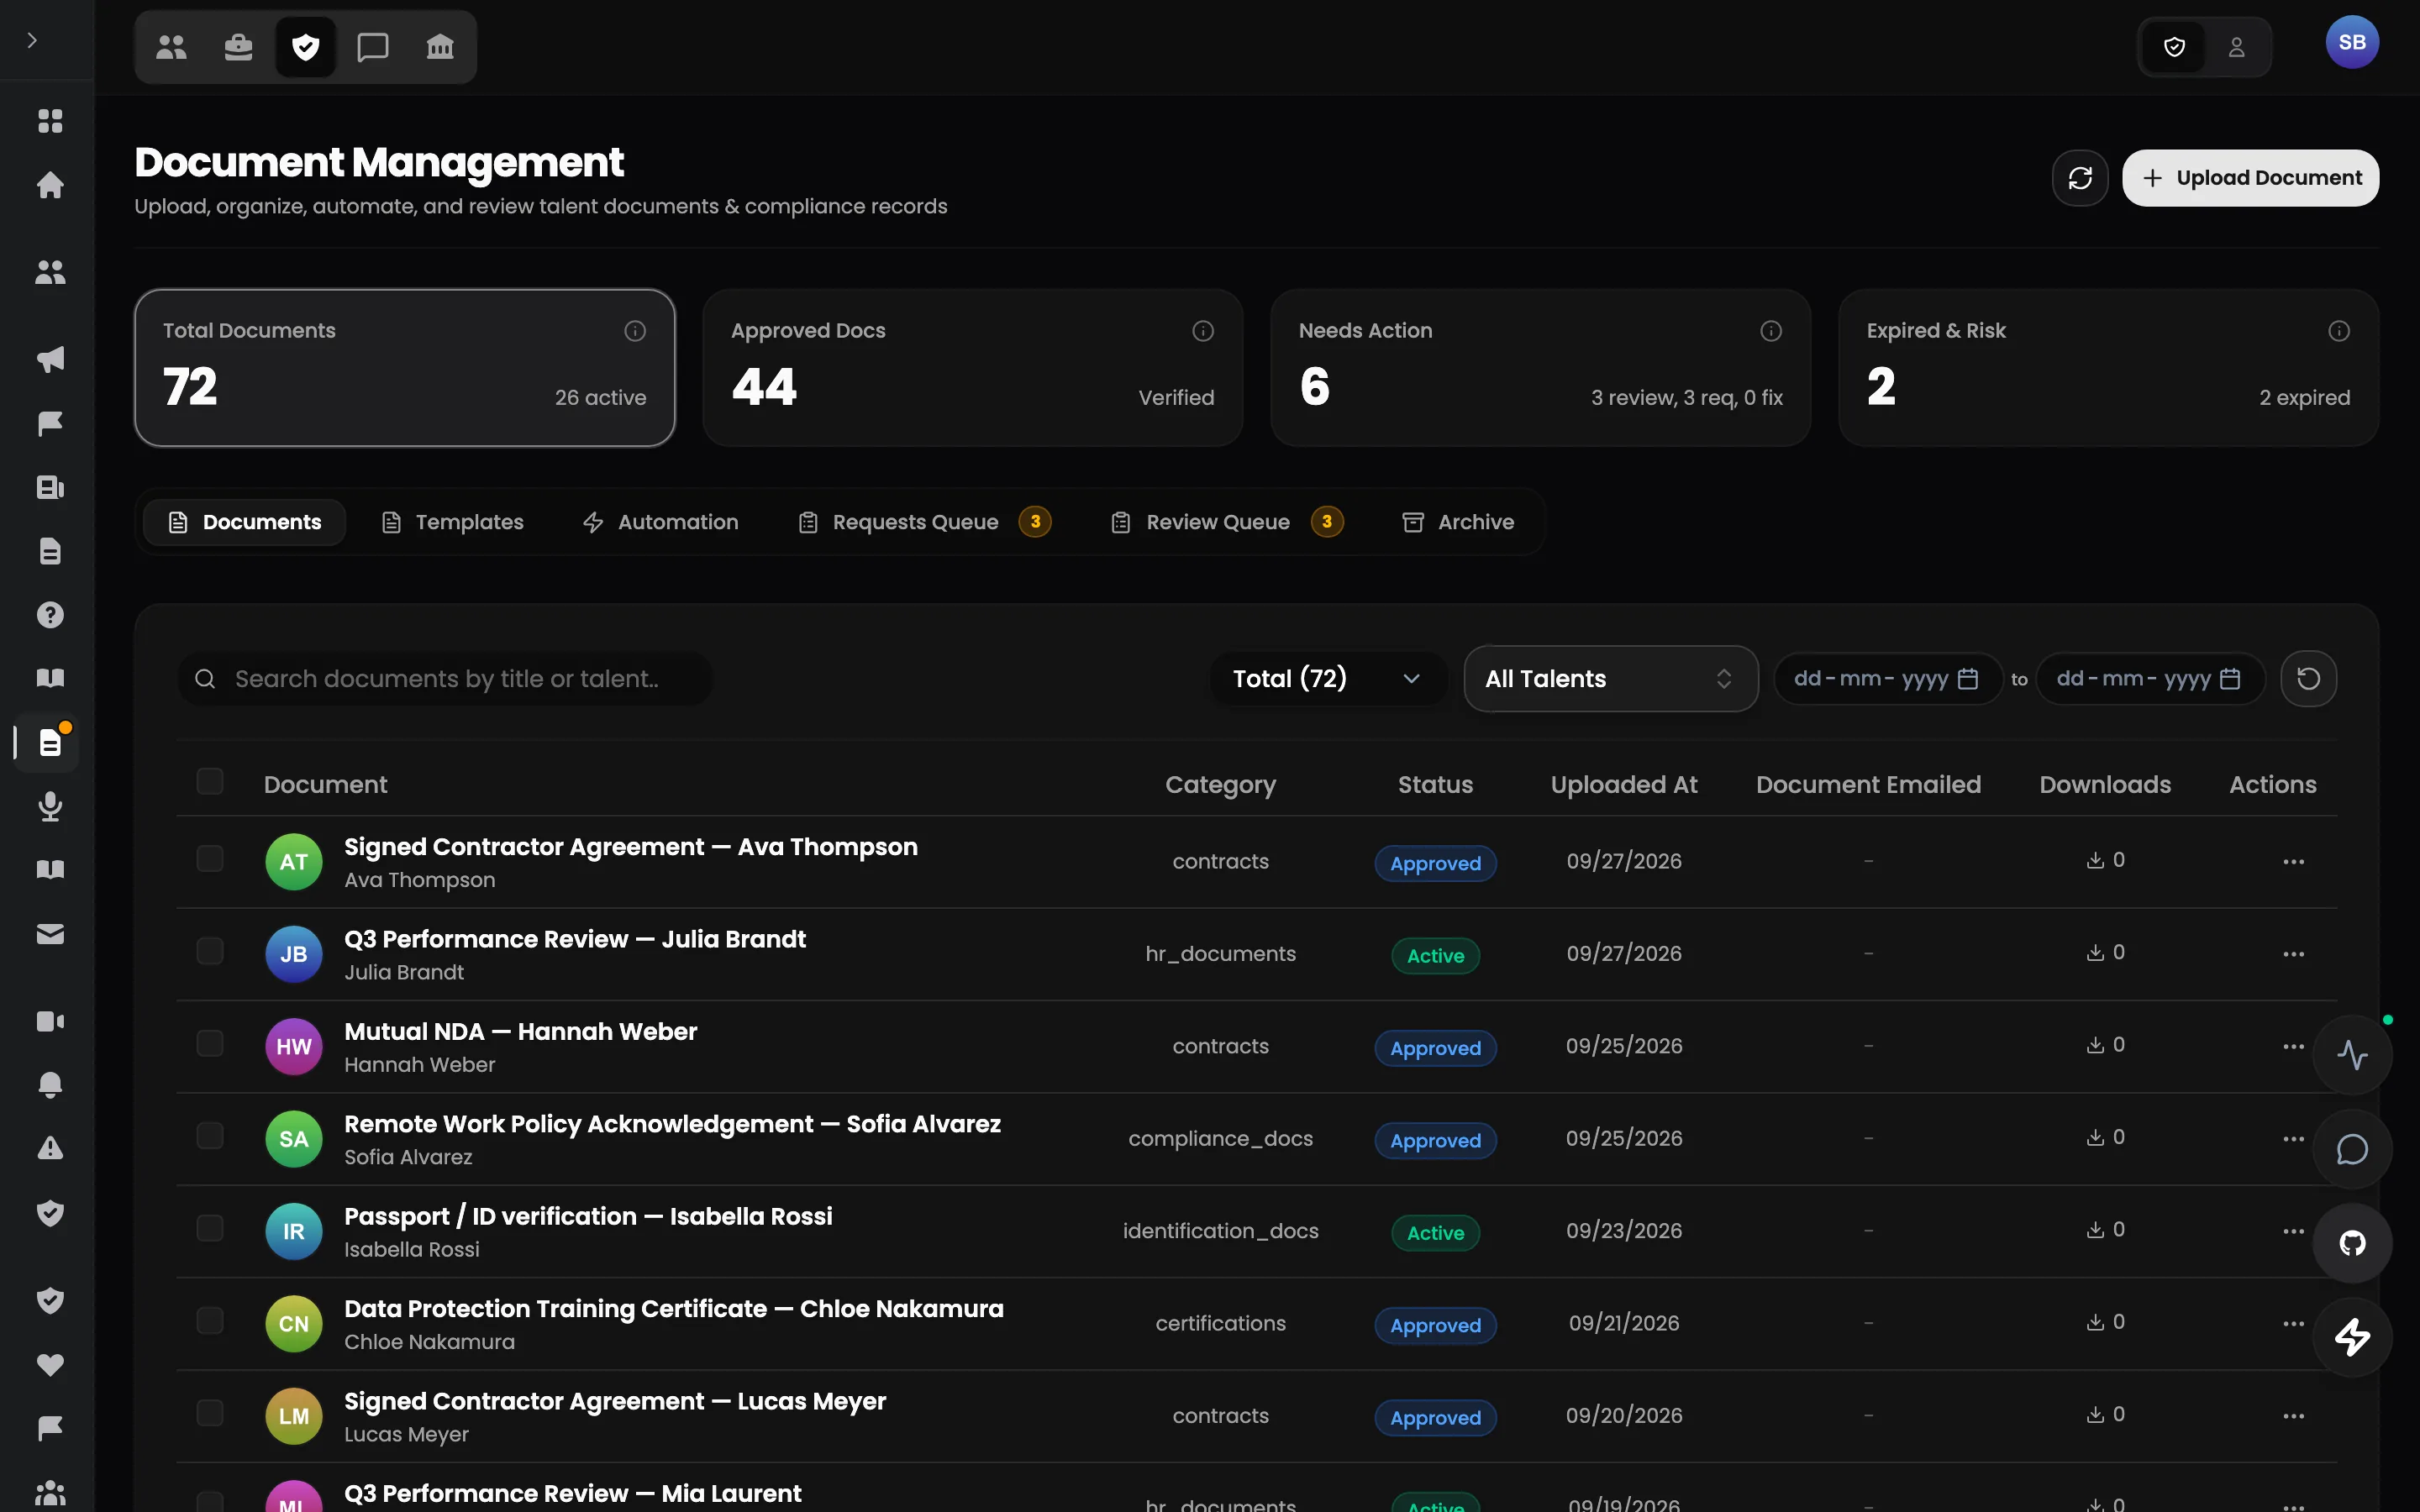Show info for Needs Action card
This screenshot has height=1512, width=2420.
1771,331
